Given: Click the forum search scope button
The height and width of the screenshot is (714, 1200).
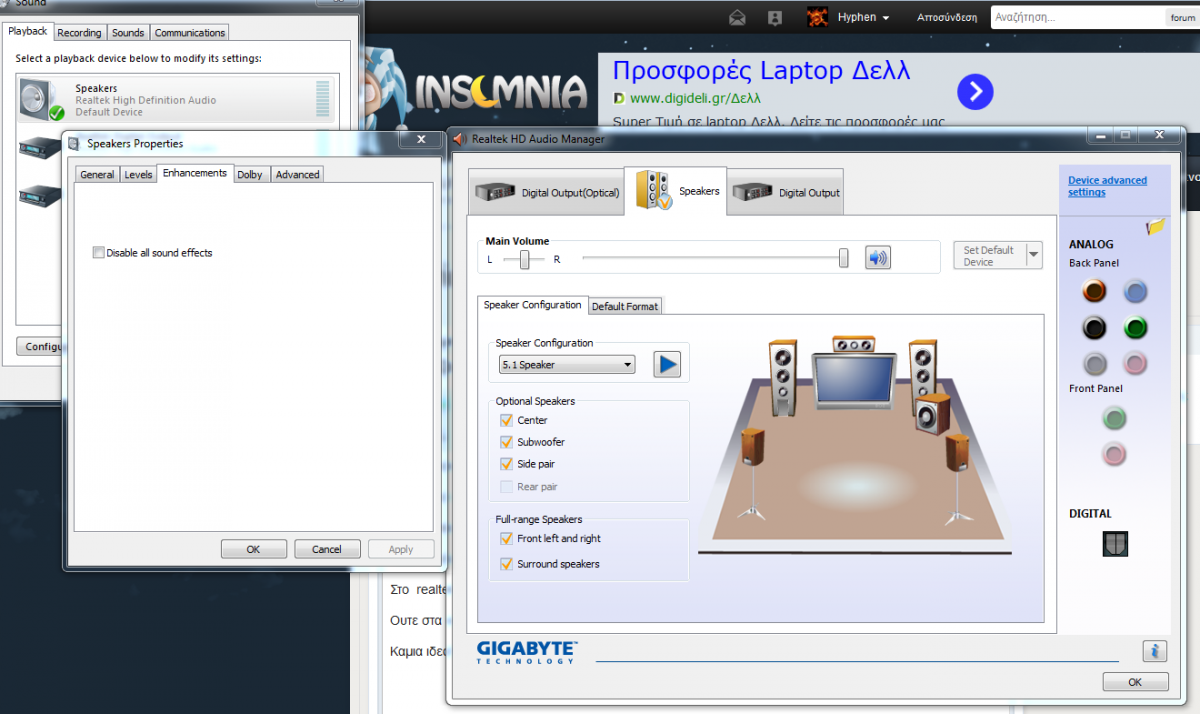Looking at the screenshot, I should point(1182,17).
